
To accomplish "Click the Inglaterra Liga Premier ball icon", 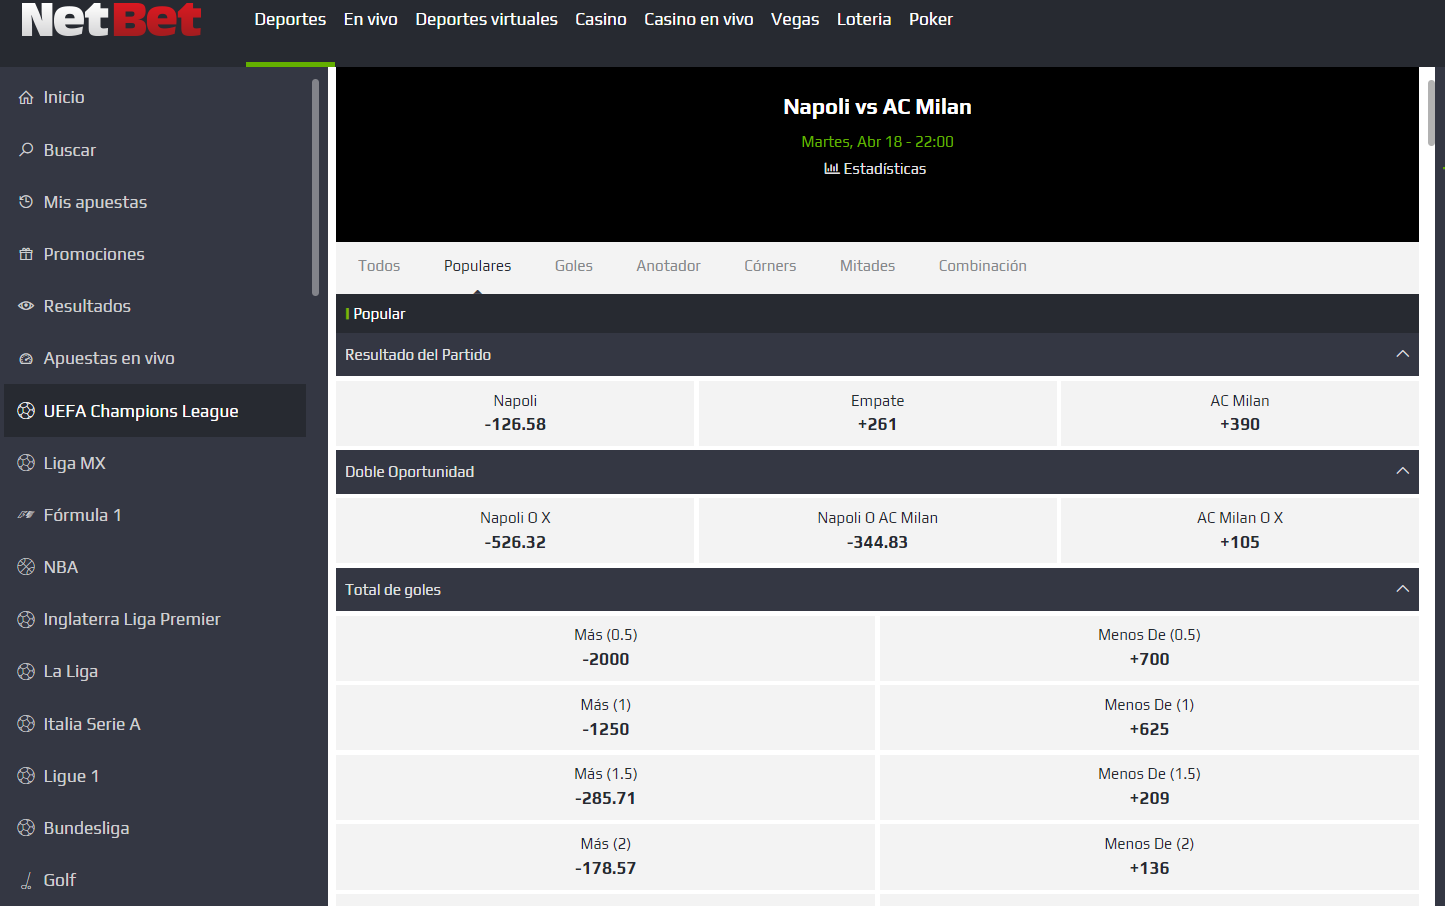I will (26, 619).
